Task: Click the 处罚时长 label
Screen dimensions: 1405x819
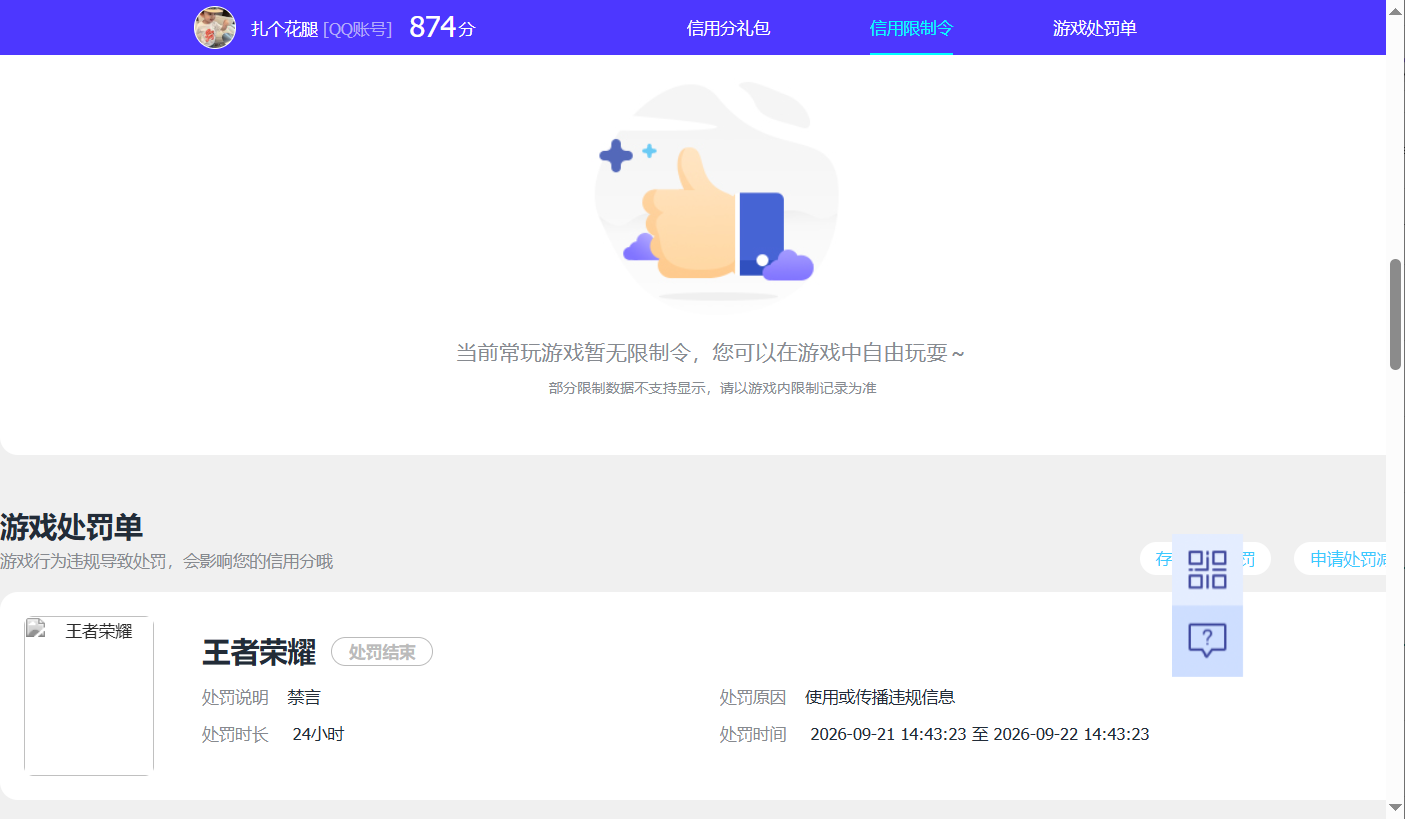Action: pyautogui.click(x=235, y=734)
